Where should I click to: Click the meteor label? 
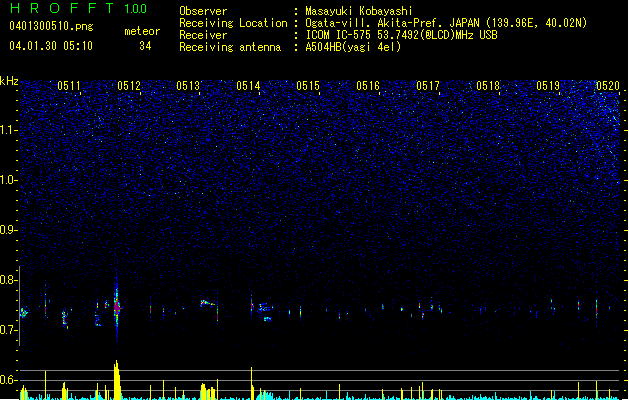tap(142, 31)
